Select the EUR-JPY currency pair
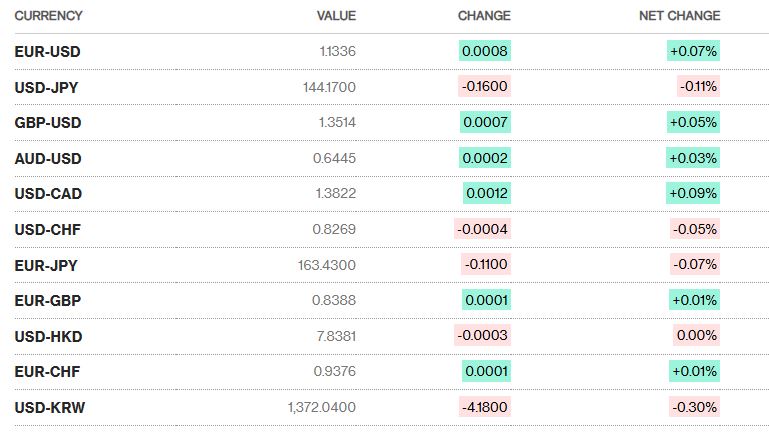 tap(46, 265)
